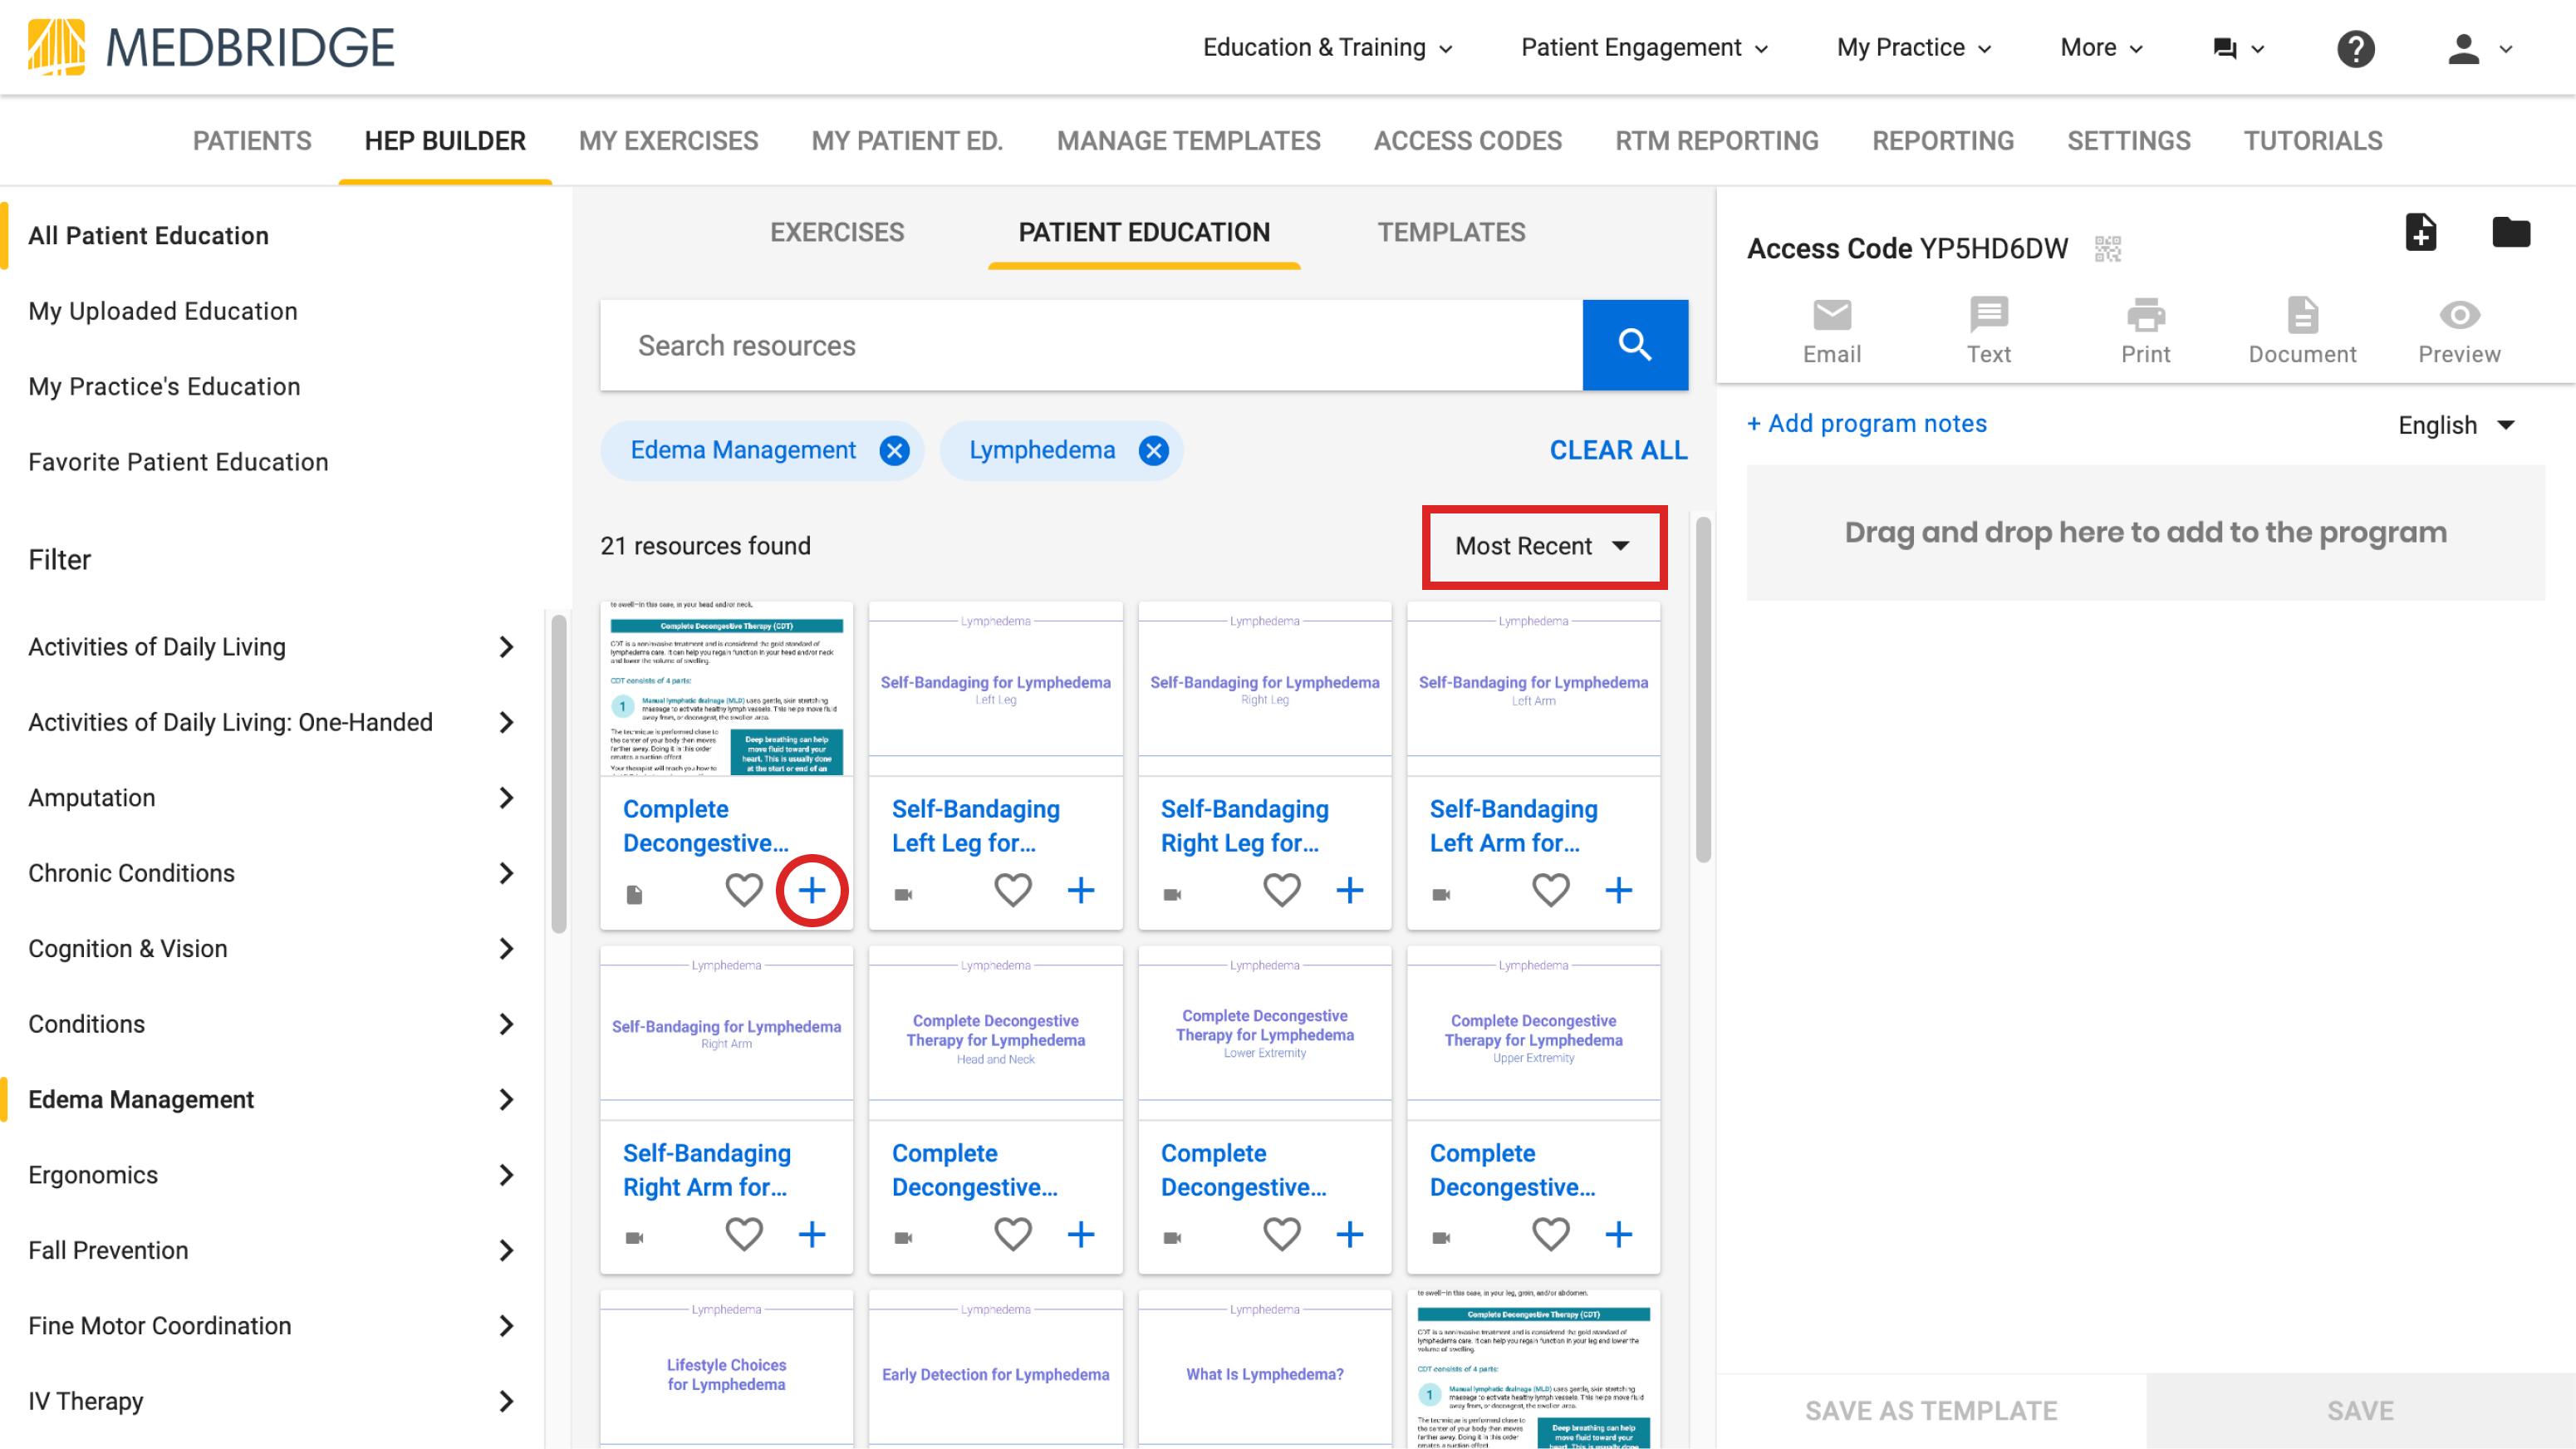Switch to the TEMPLATES sub-tab
This screenshot has width=2576, height=1449.
(x=1451, y=233)
